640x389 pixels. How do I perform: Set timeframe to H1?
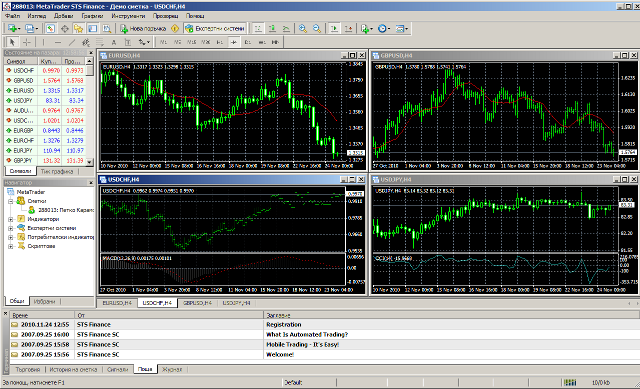coord(220,42)
